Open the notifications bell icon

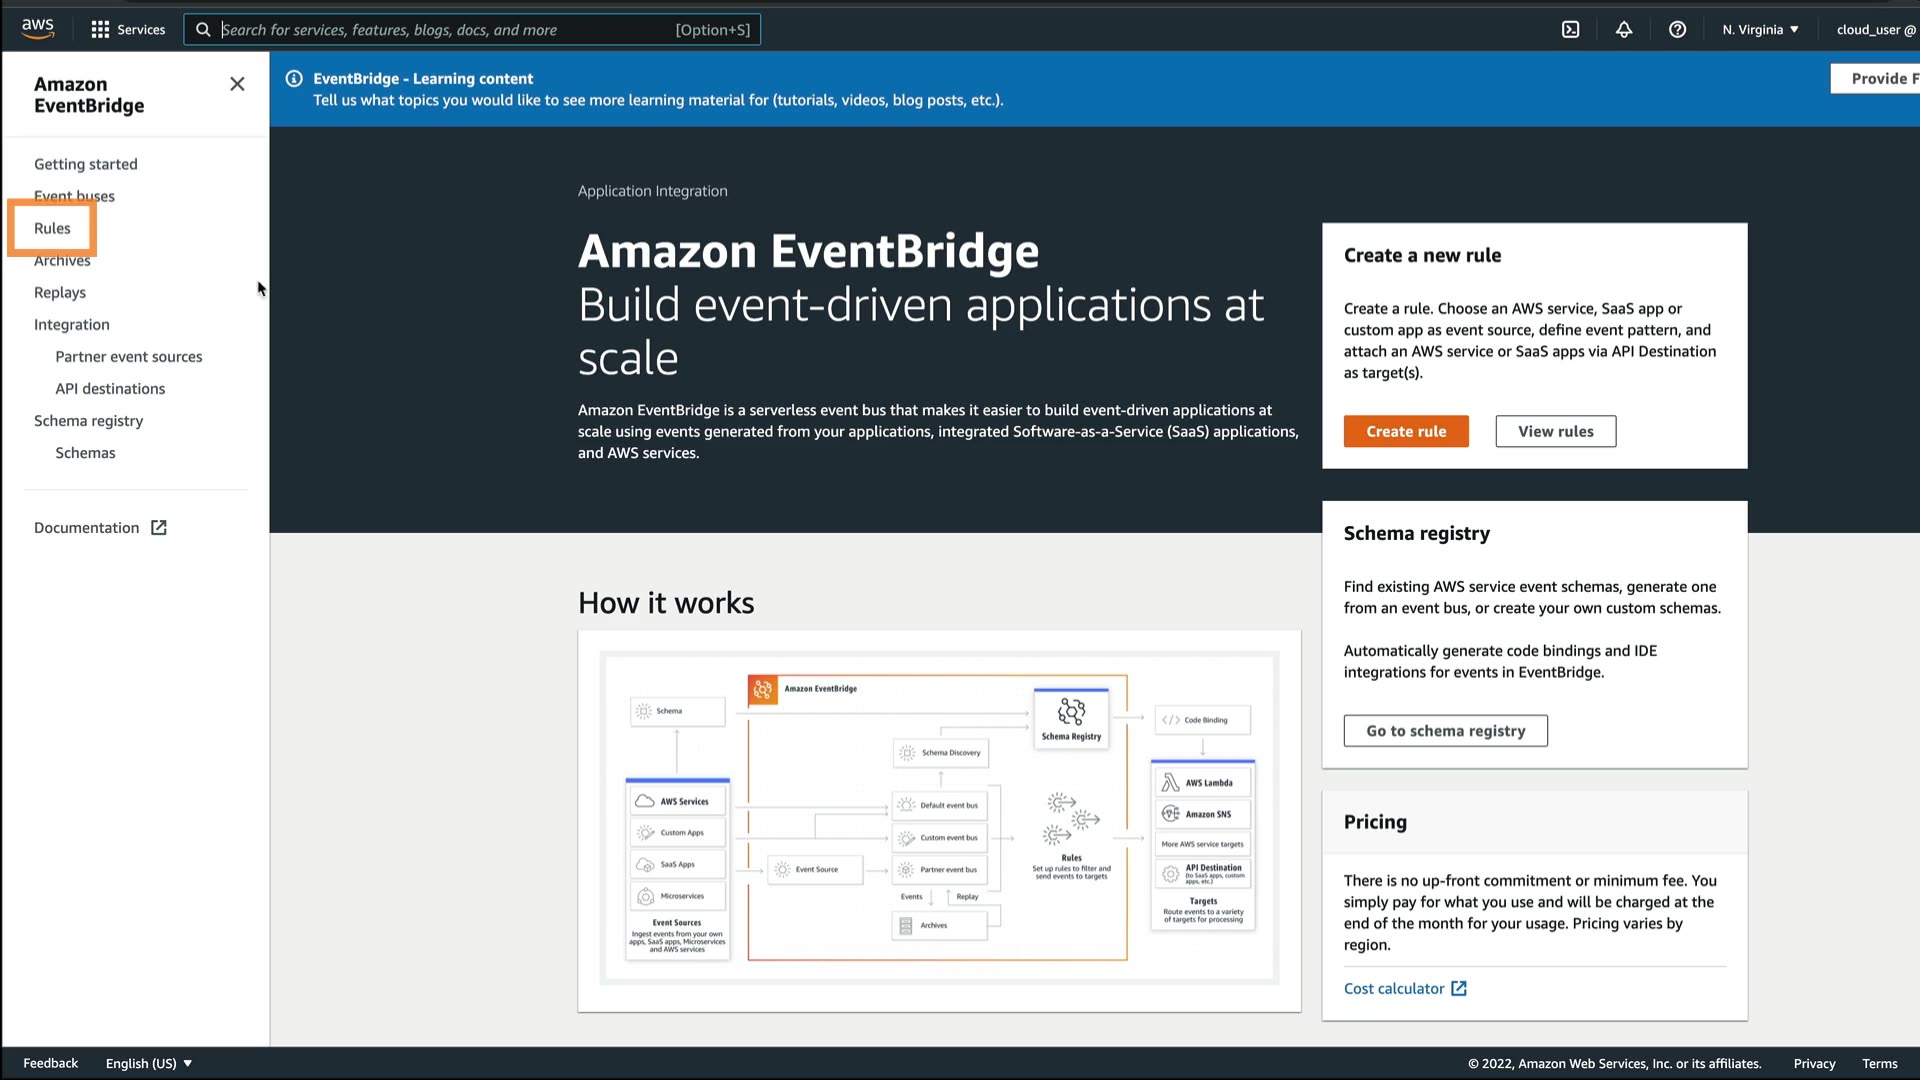click(x=1624, y=30)
